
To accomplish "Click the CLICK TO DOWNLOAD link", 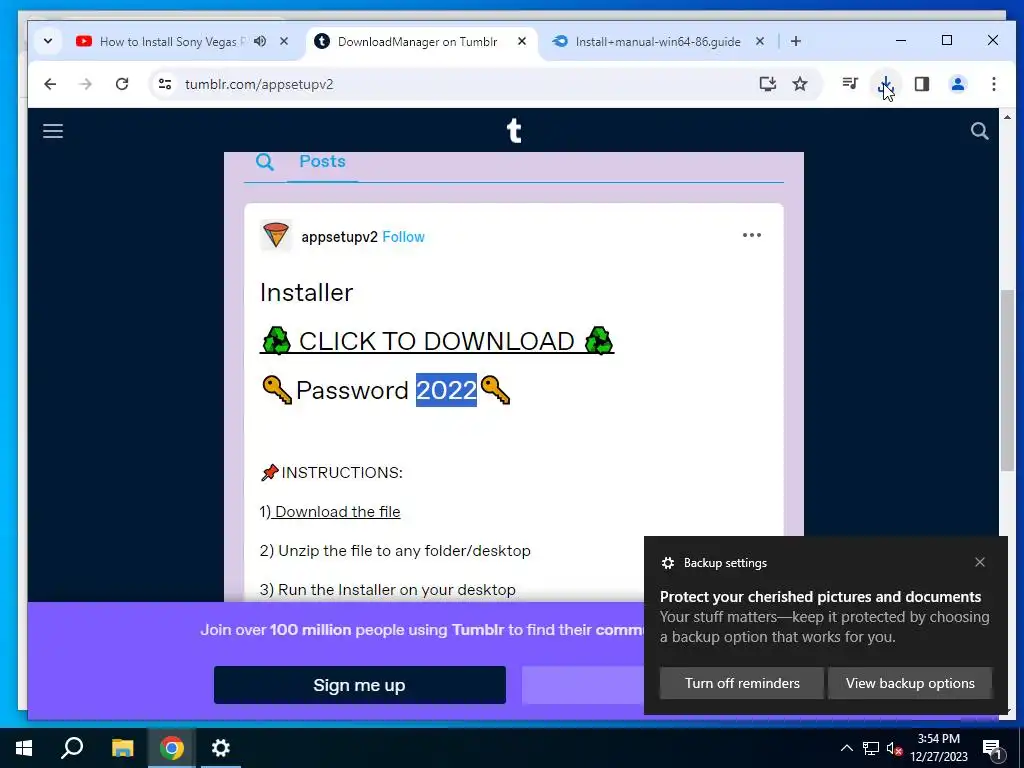I will (437, 341).
